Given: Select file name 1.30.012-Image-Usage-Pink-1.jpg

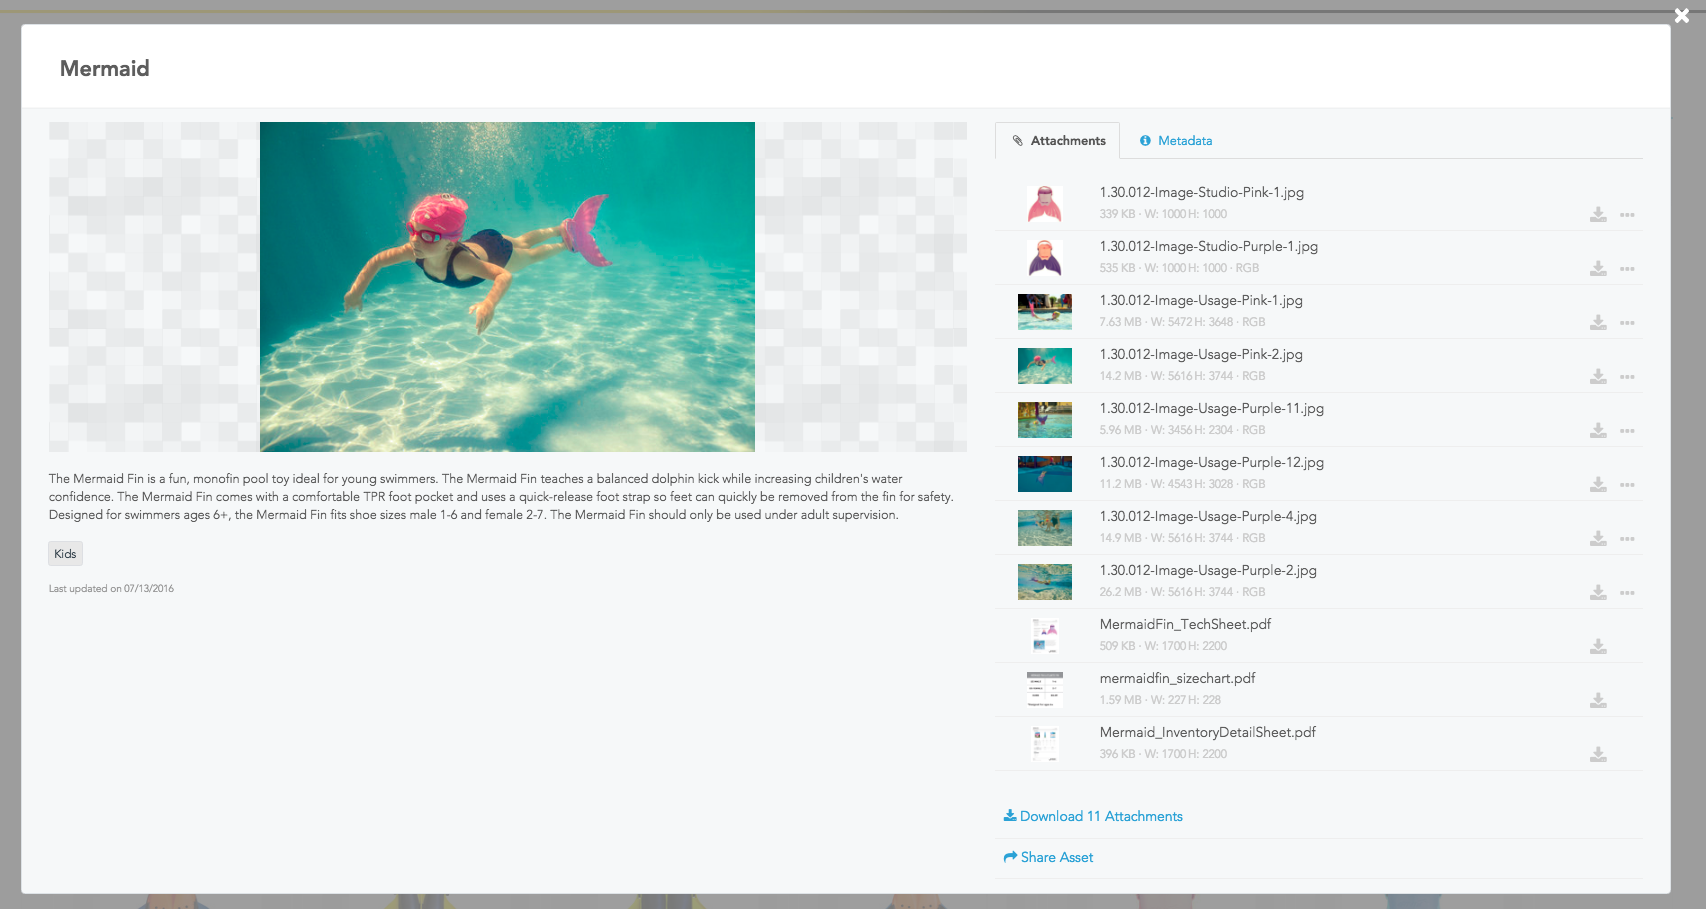Looking at the screenshot, I should pyautogui.click(x=1201, y=300).
